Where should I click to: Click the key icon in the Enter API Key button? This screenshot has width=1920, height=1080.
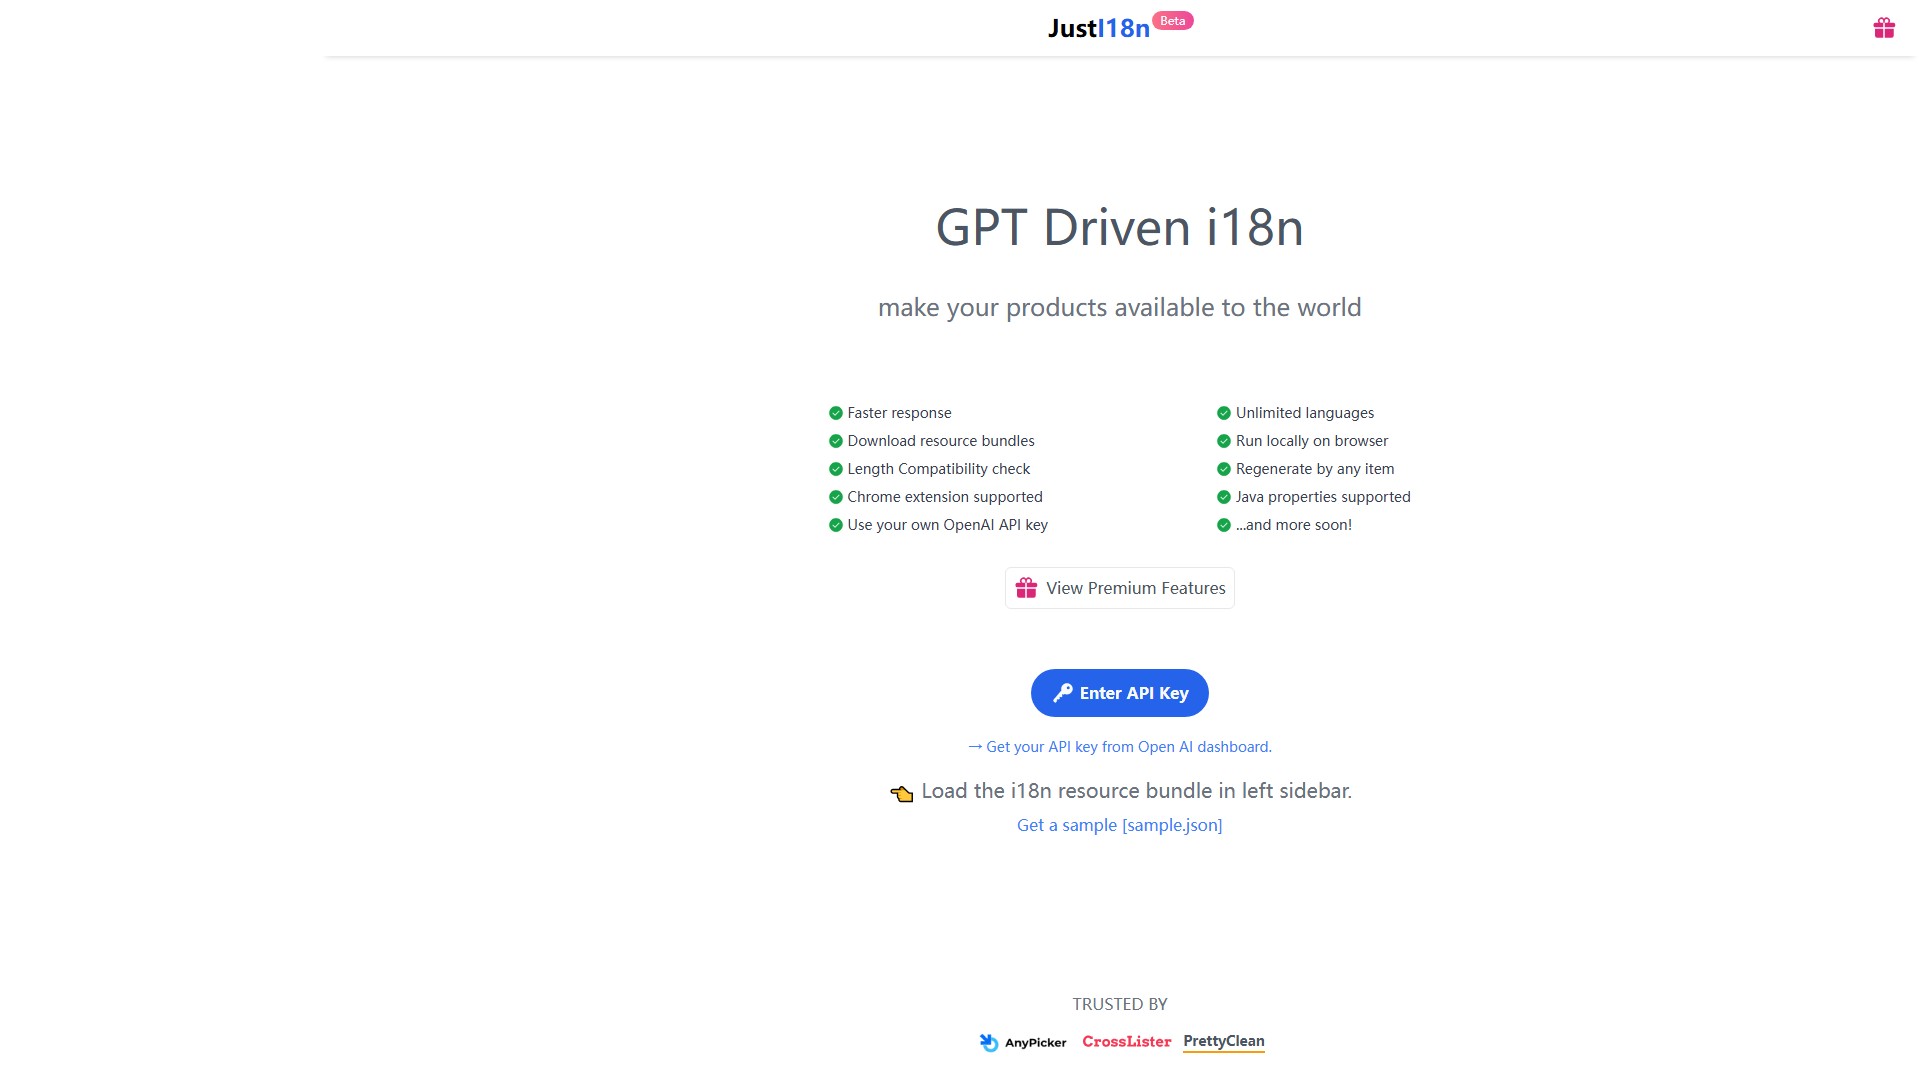1064,692
